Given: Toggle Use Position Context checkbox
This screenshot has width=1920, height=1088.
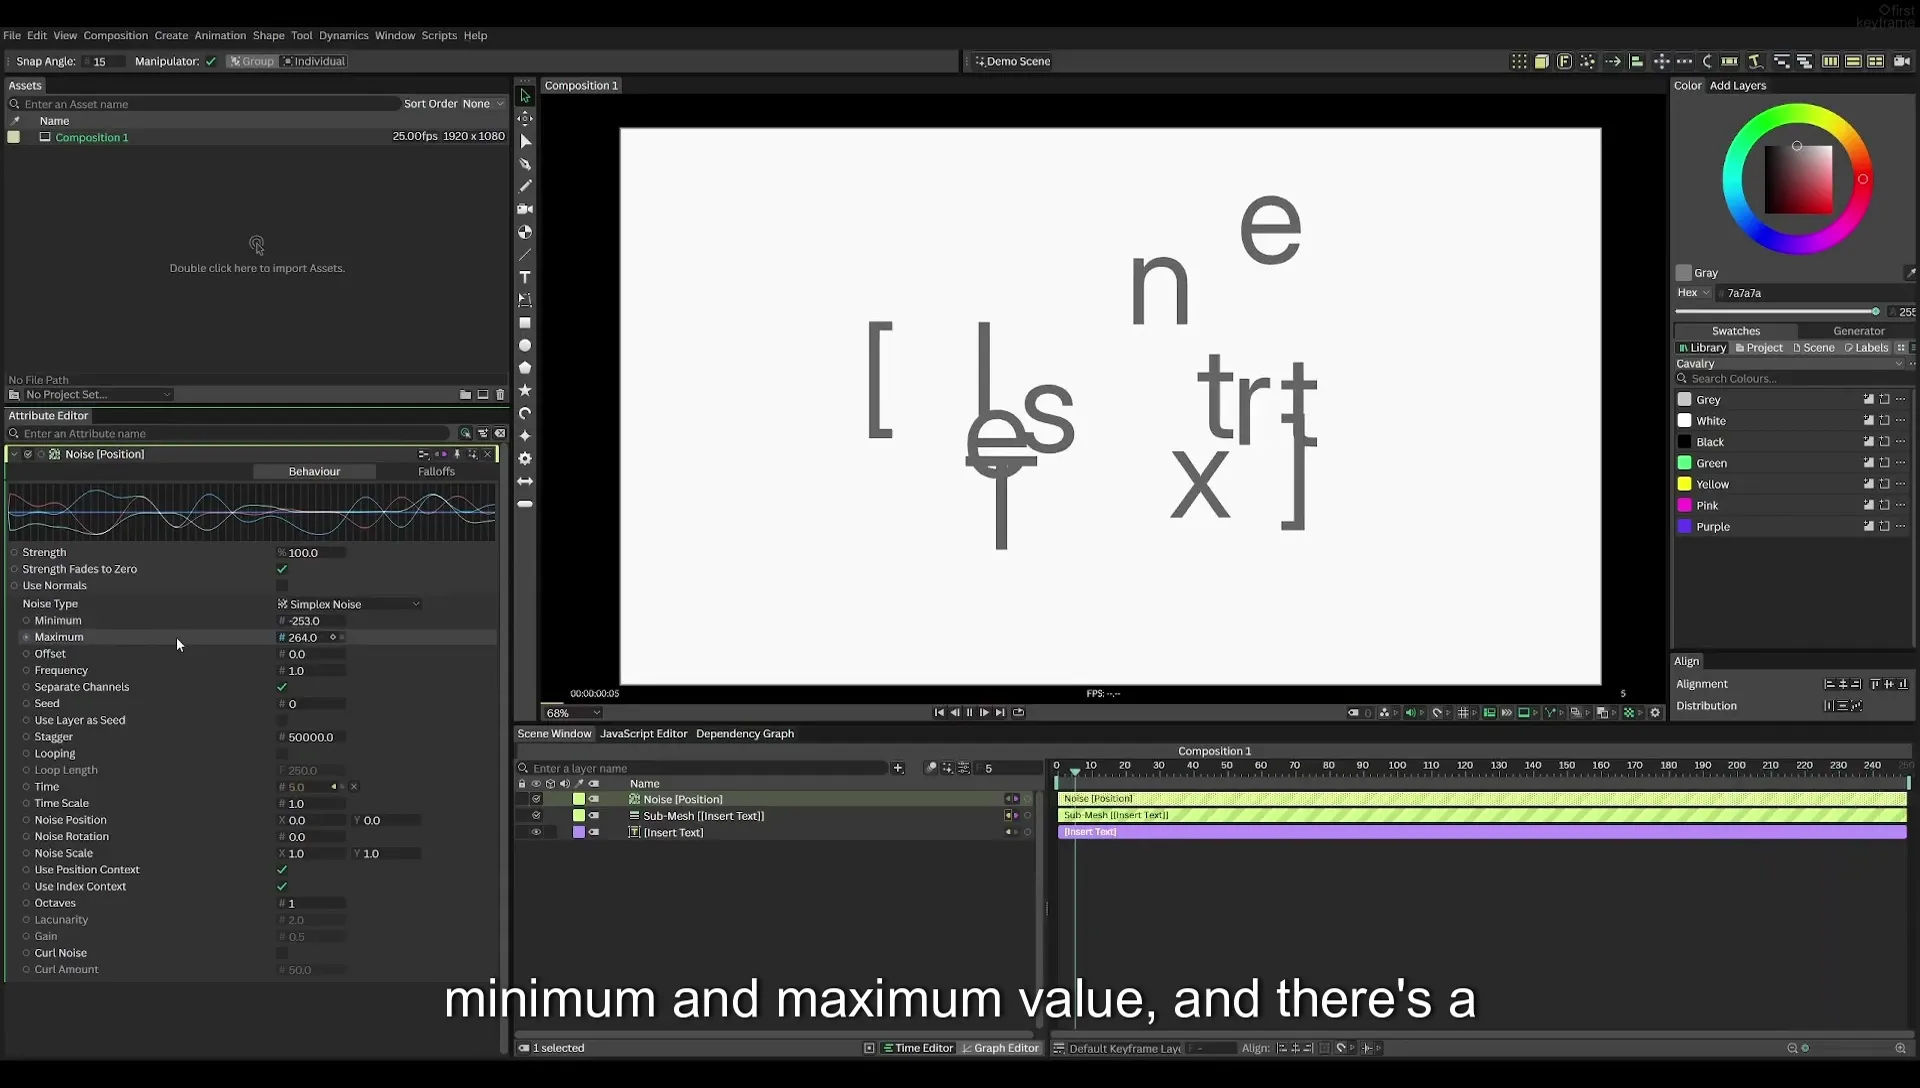Looking at the screenshot, I should pos(282,870).
